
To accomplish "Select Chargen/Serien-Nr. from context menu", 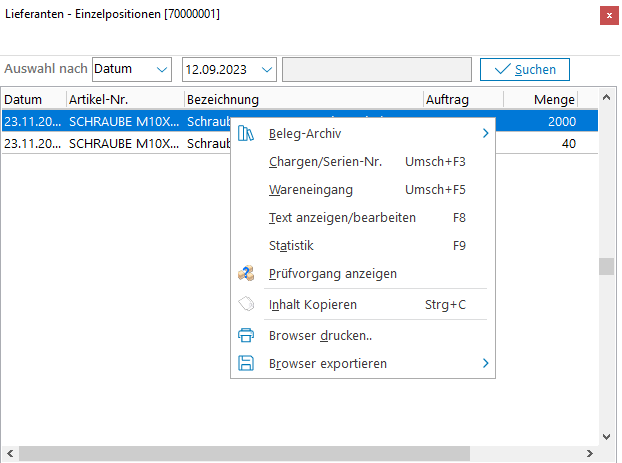I will tap(325, 161).
